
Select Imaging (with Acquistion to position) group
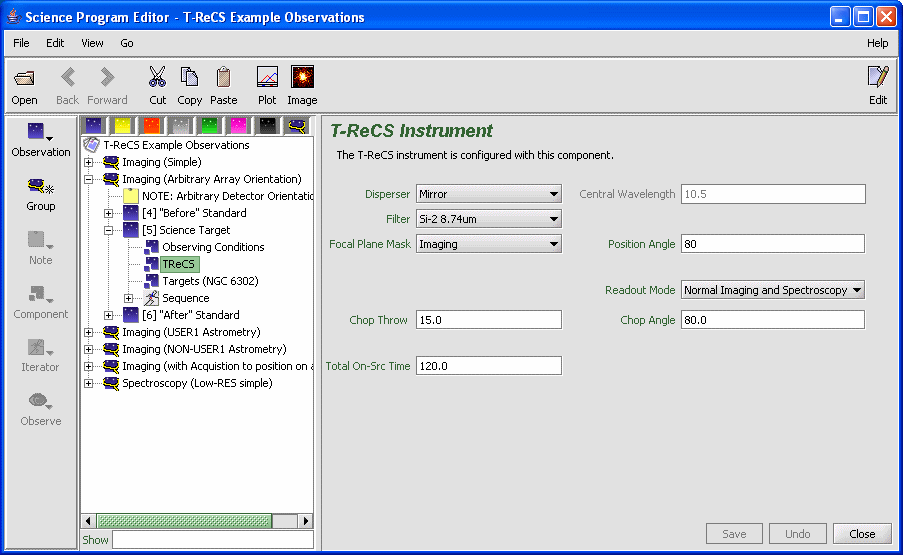(218, 366)
